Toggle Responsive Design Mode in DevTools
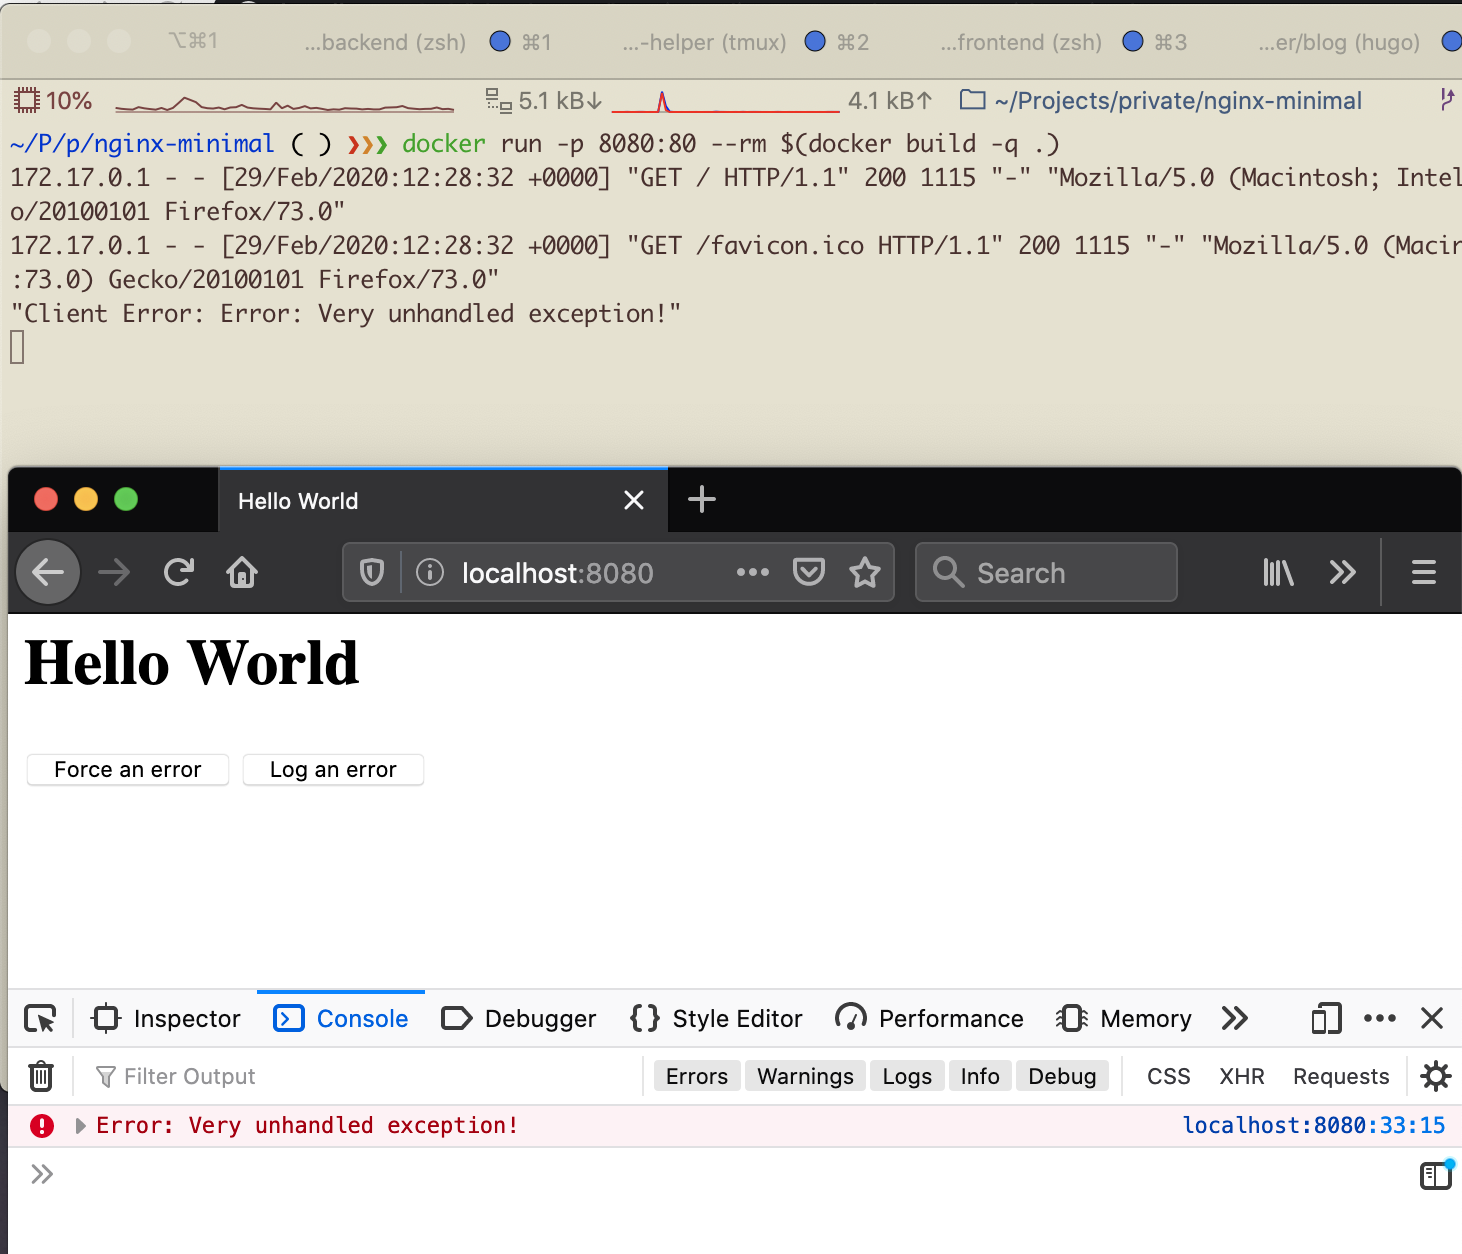1462x1254 pixels. click(x=1325, y=1018)
